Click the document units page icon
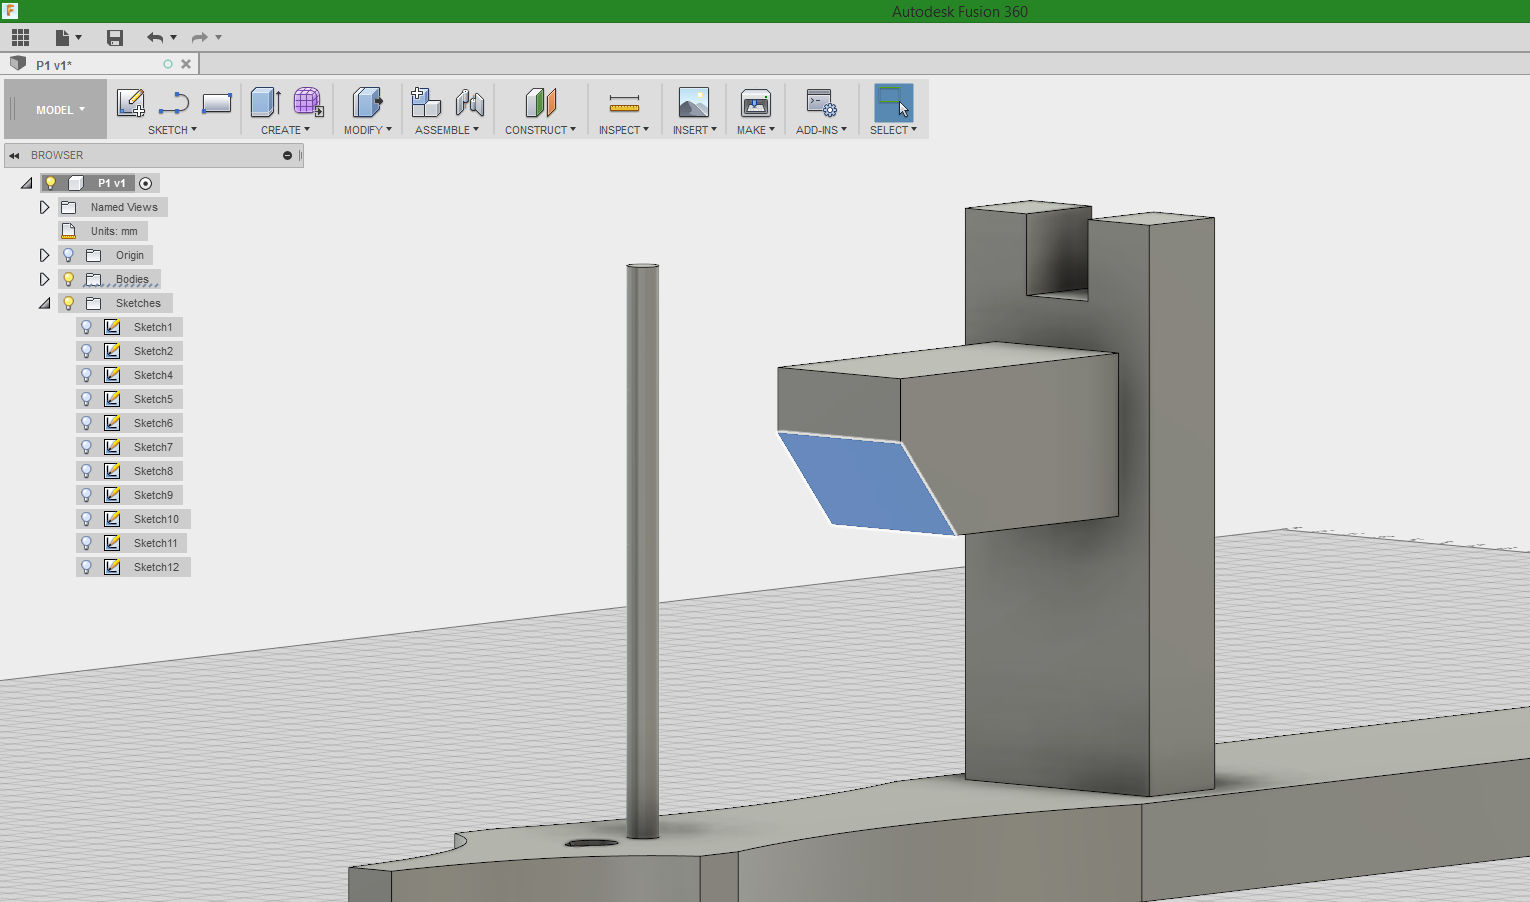Viewport: 1530px width, 902px height. 69,231
